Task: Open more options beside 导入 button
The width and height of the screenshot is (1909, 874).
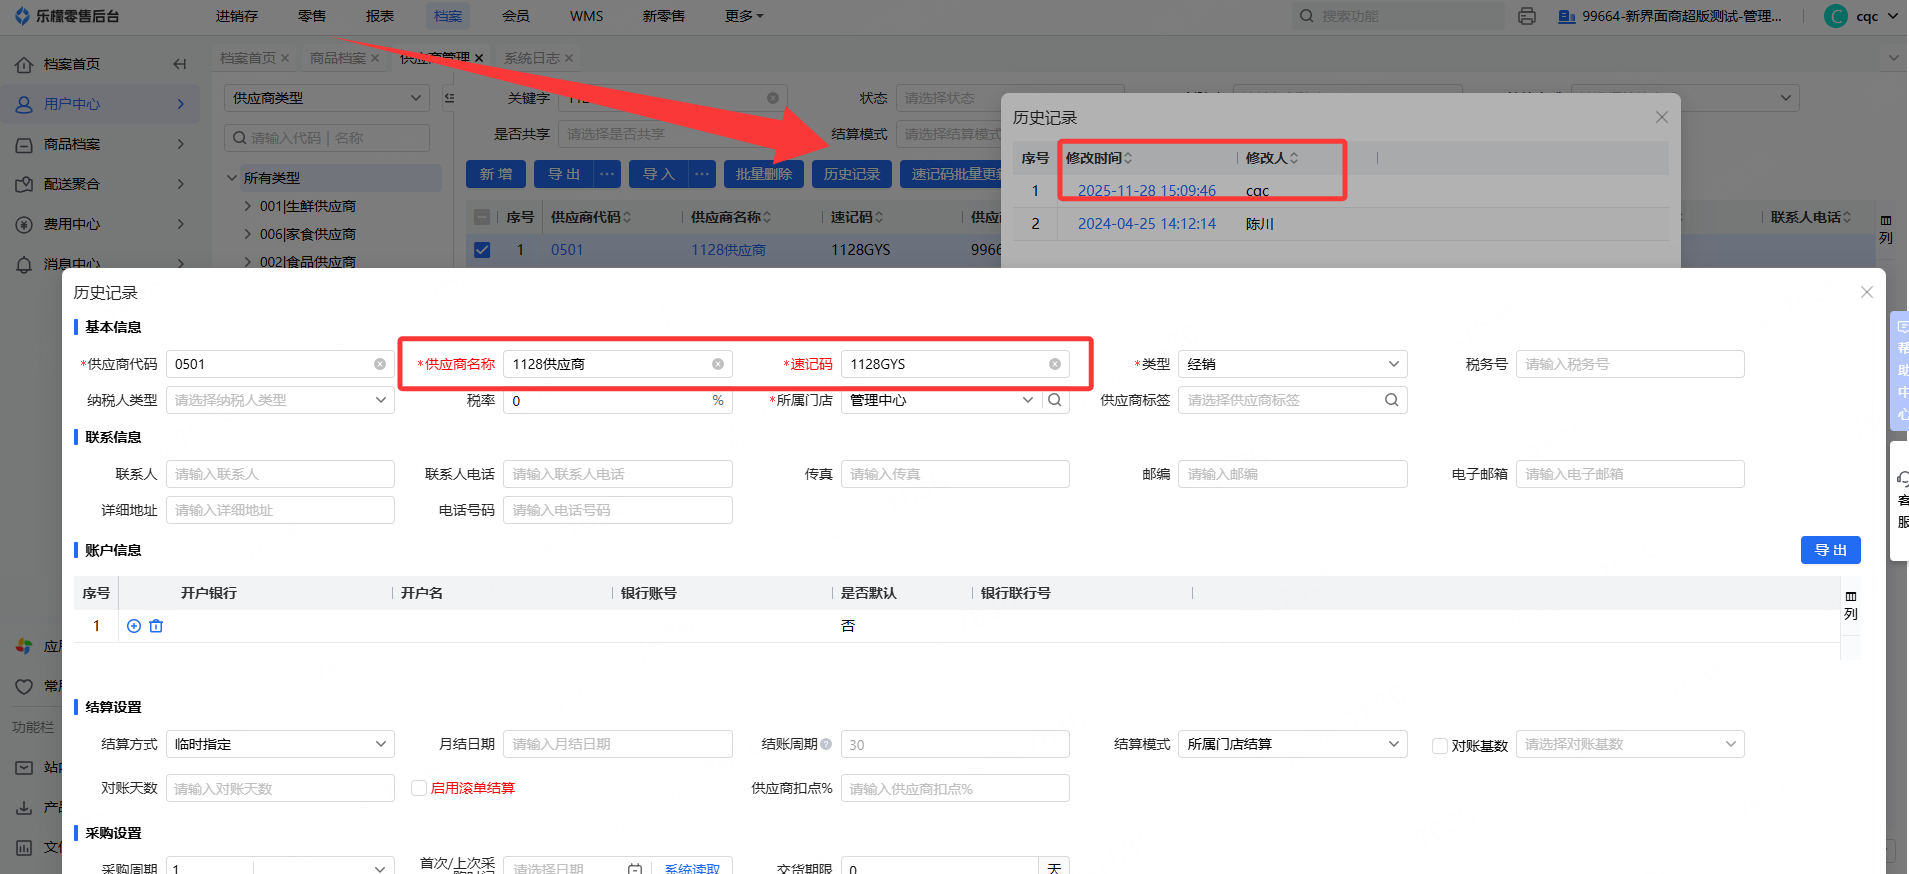Action: (x=702, y=174)
